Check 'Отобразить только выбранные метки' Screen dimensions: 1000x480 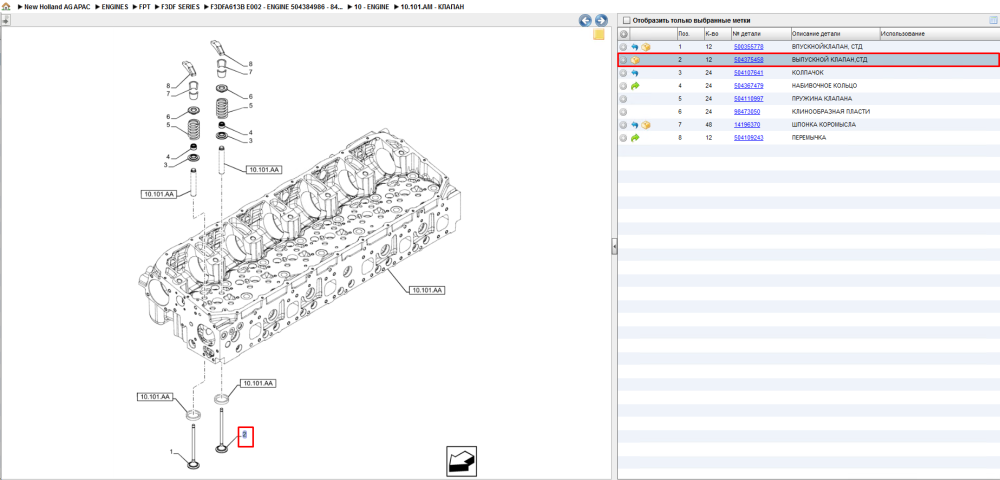pyautogui.click(x=626, y=20)
